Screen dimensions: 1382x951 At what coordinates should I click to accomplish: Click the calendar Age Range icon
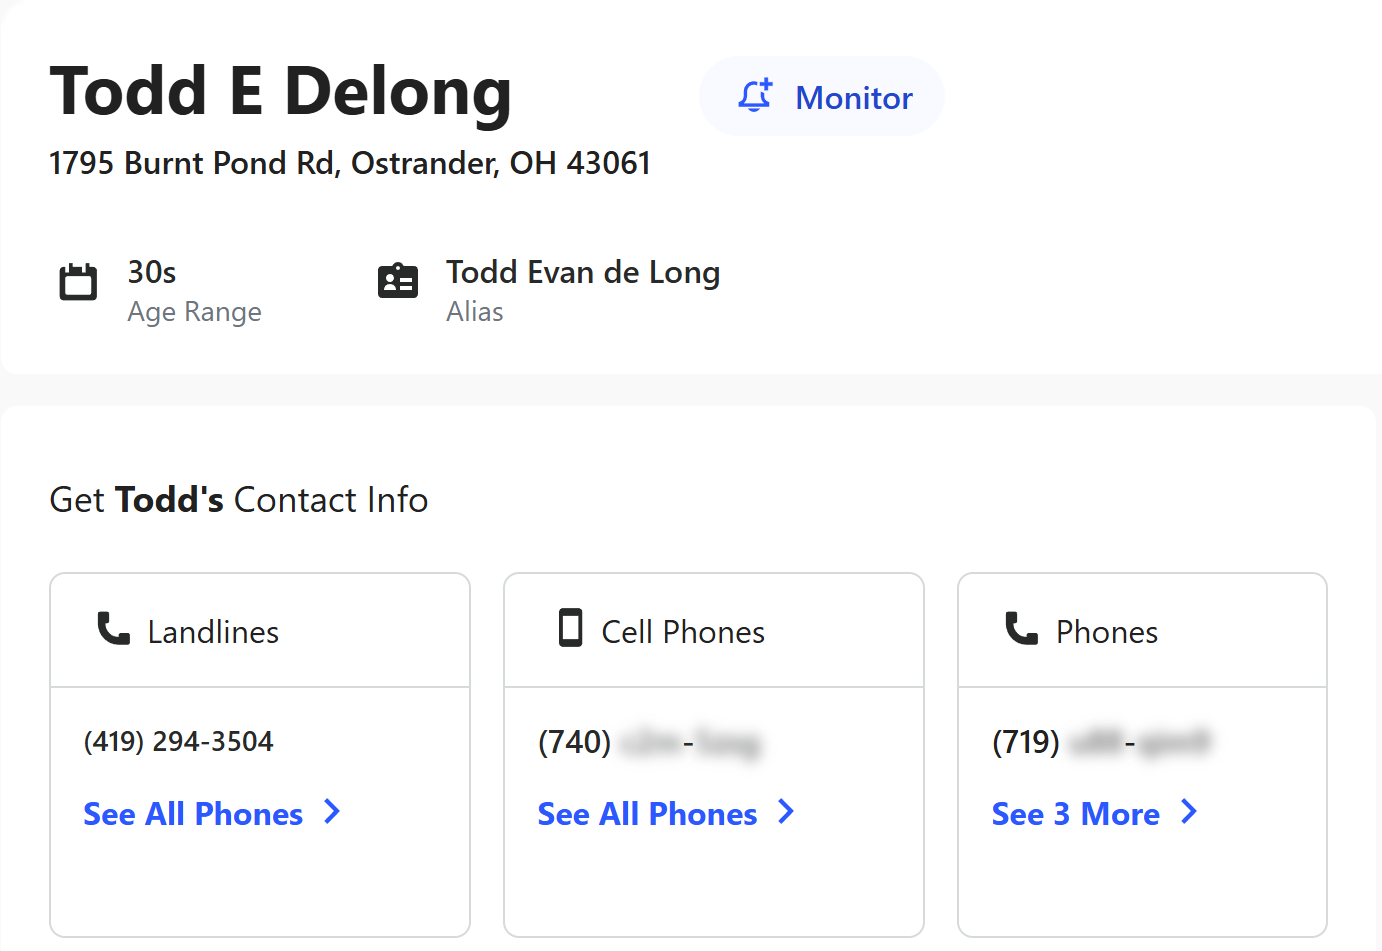(x=78, y=282)
